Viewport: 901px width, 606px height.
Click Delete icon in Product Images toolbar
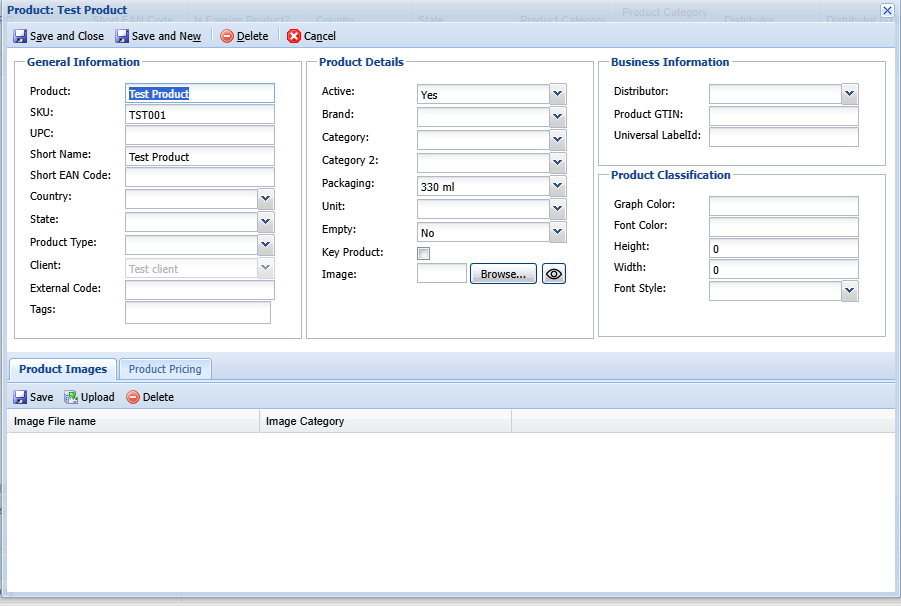(133, 397)
